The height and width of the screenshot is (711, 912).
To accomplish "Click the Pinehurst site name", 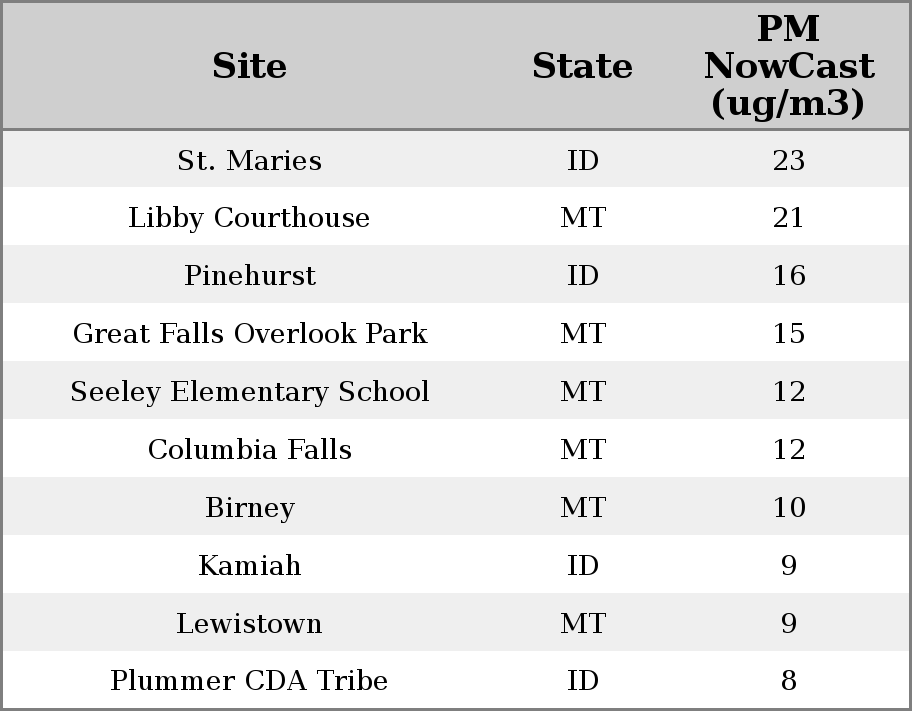I will (x=249, y=276).
